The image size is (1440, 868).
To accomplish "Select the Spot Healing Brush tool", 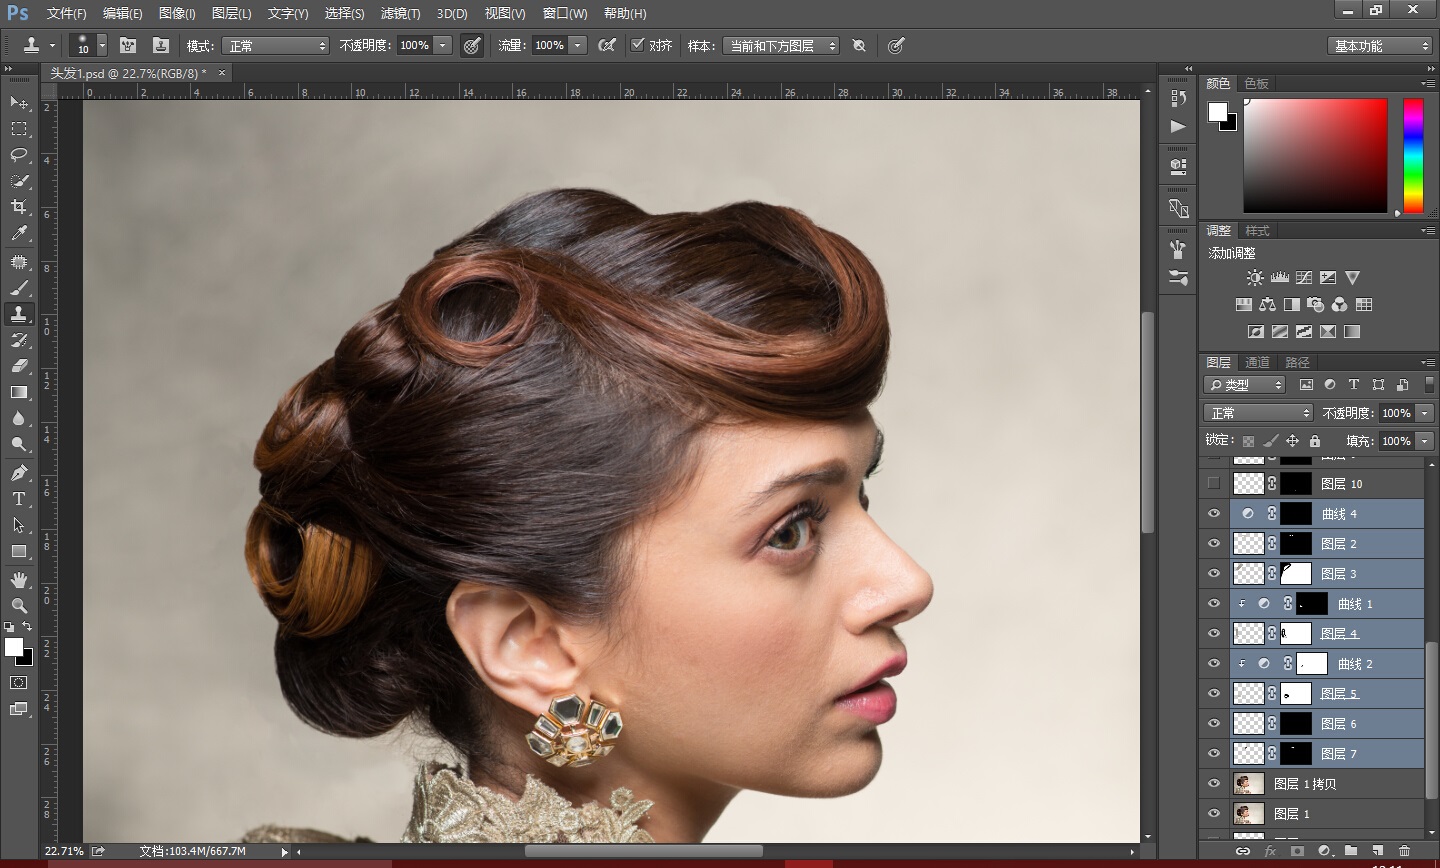I will click(x=19, y=262).
